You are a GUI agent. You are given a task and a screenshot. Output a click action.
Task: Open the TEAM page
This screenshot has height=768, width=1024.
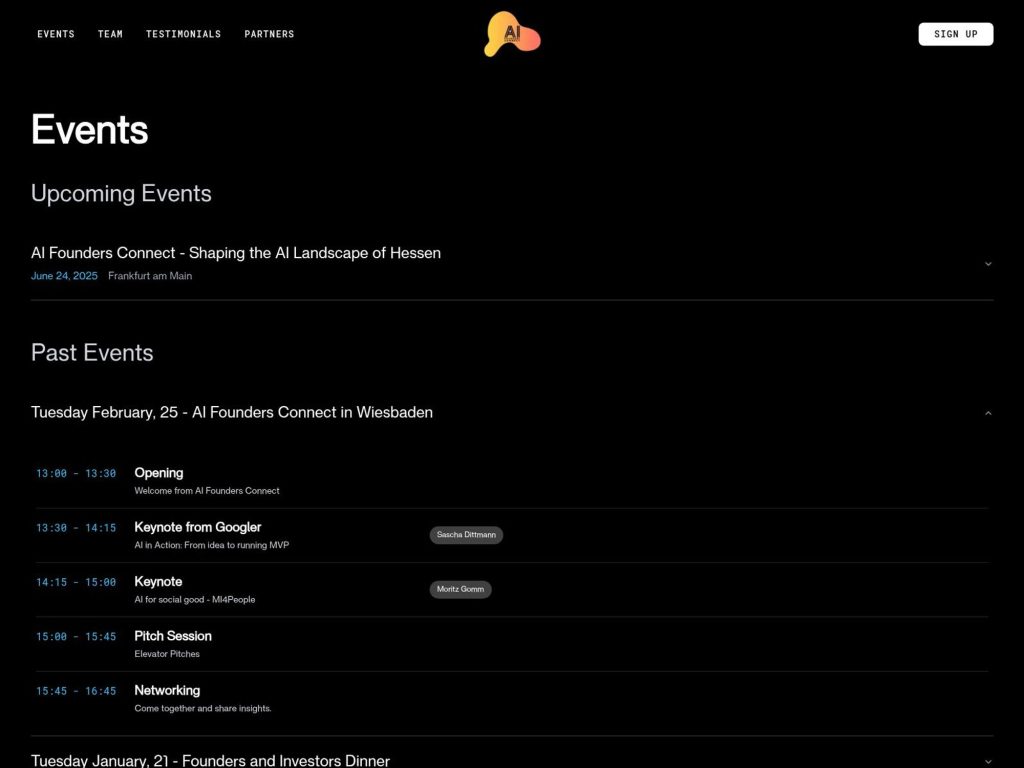(x=110, y=34)
